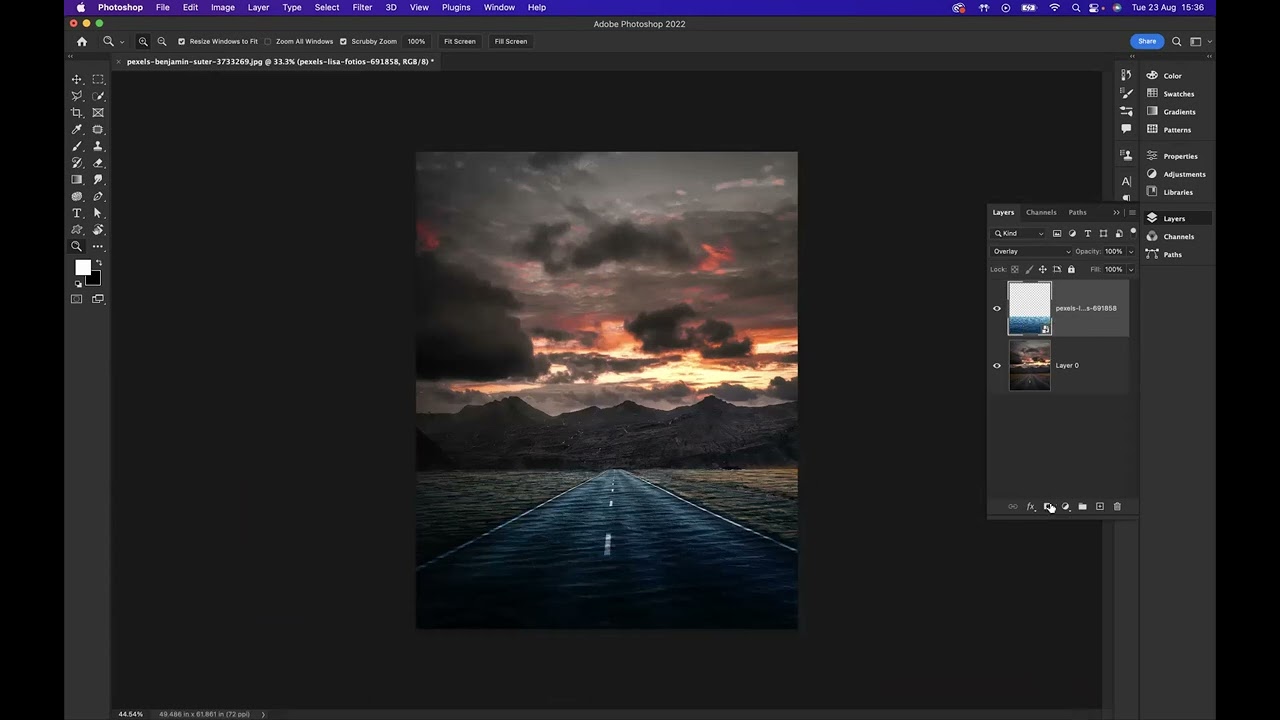Select the Horizontal Type tool

click(76, 213)
